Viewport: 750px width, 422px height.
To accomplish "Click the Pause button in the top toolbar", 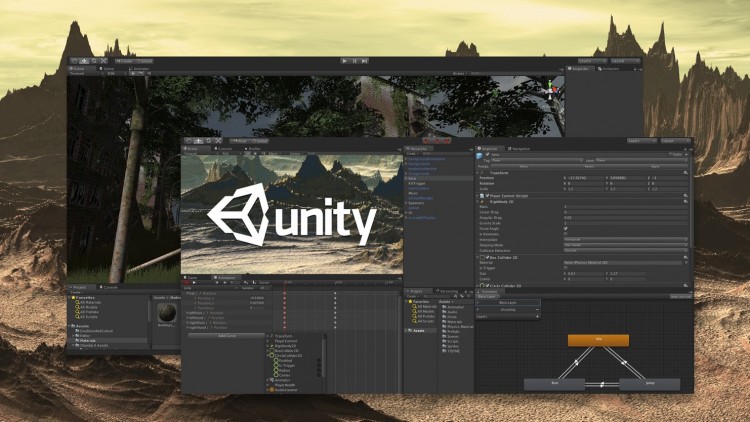I will (x=357, y=61).
